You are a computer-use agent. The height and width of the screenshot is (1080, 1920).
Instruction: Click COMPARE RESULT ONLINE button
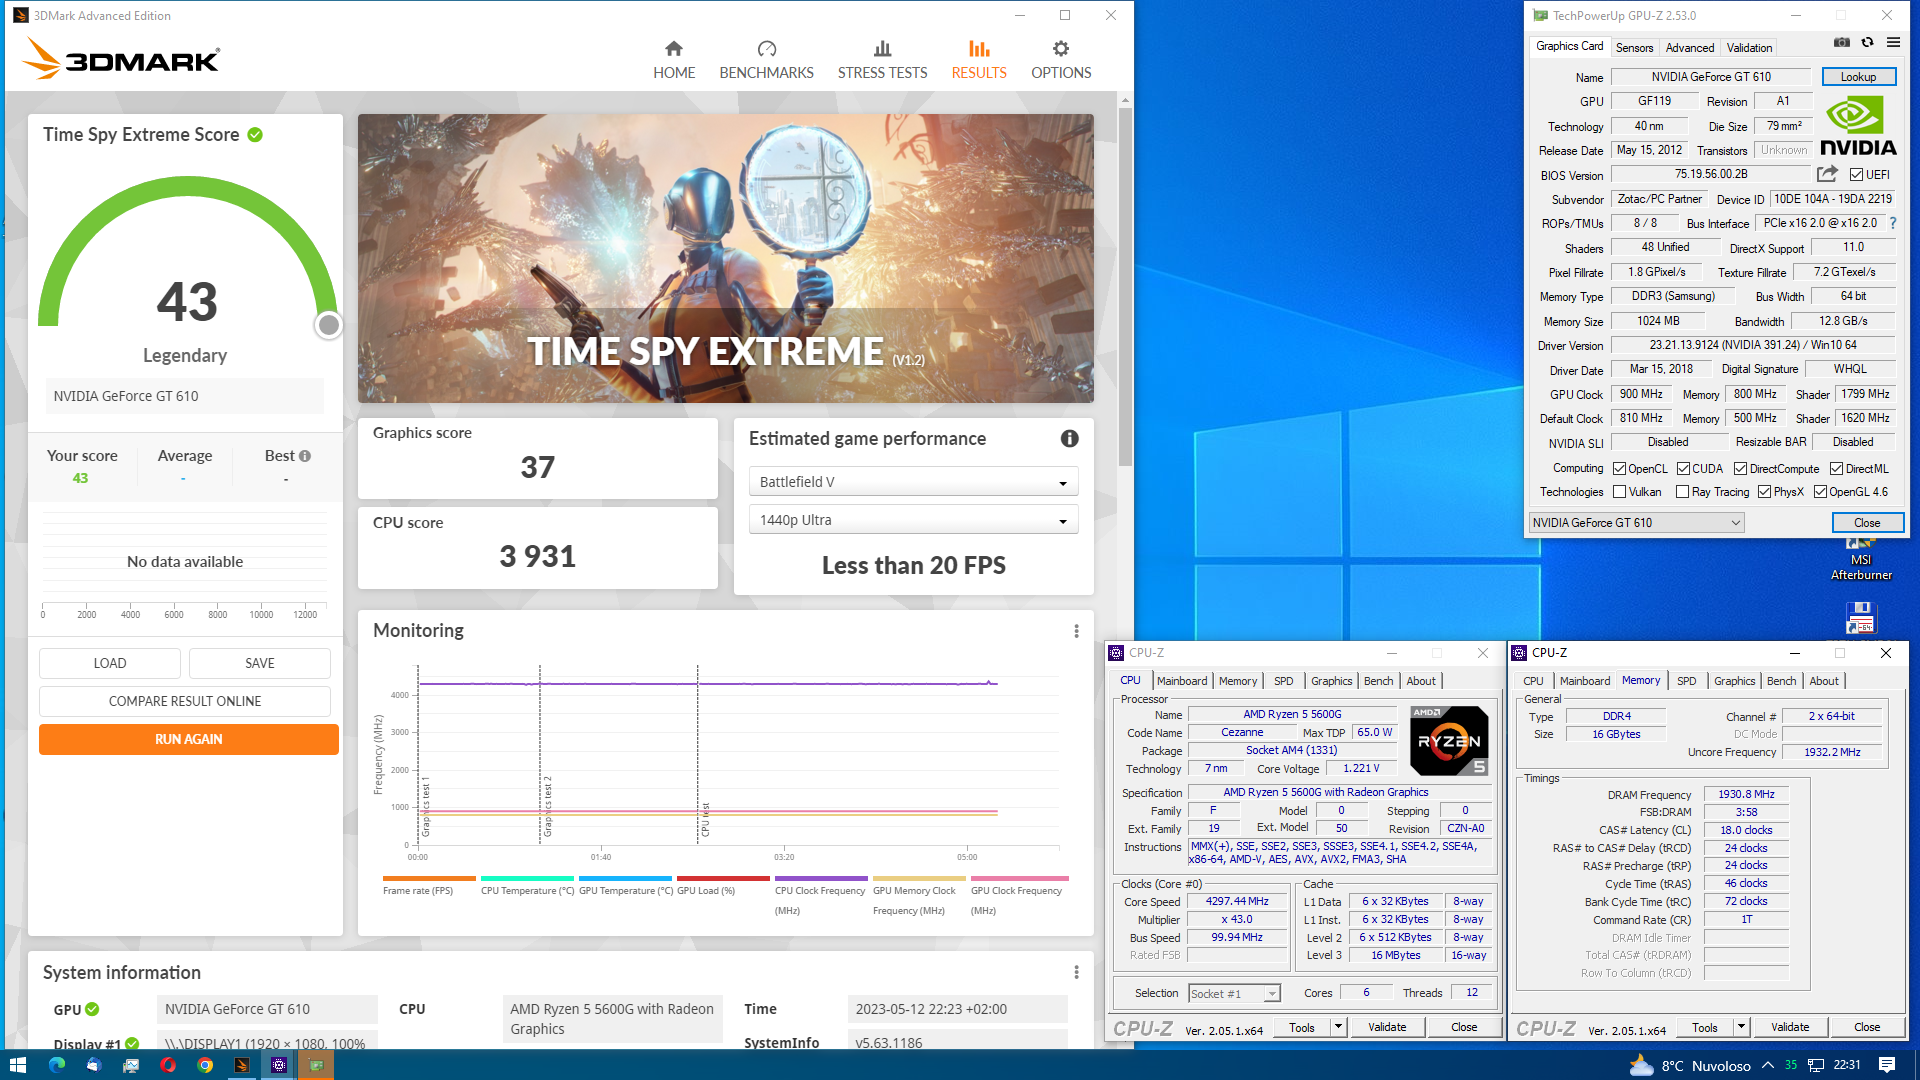click(185, 702)
